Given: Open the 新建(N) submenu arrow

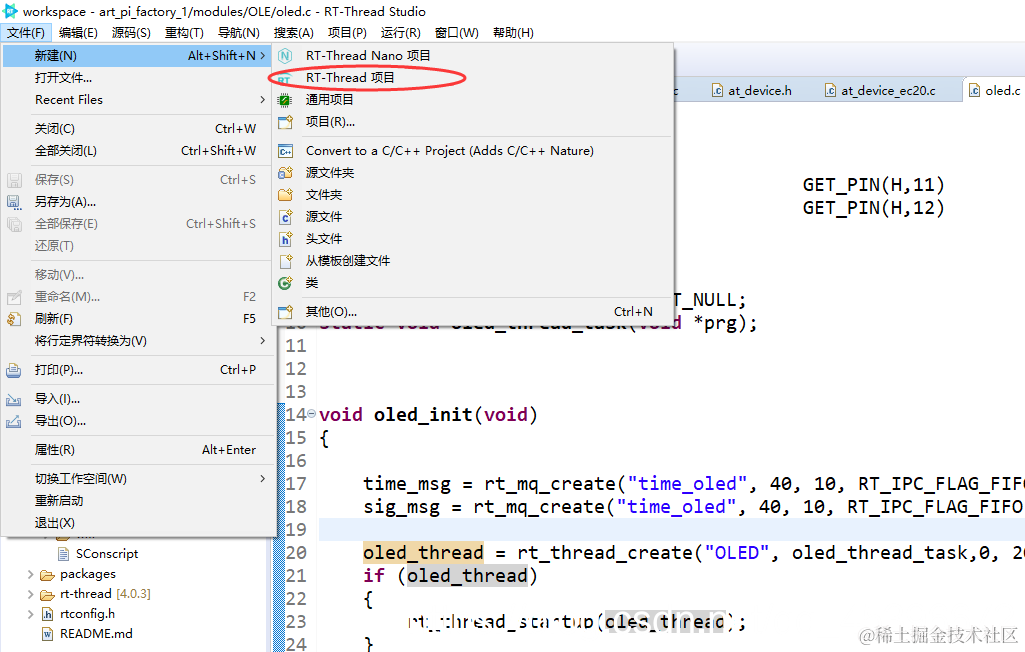Looking at the screenshot, I should [263, 56].
